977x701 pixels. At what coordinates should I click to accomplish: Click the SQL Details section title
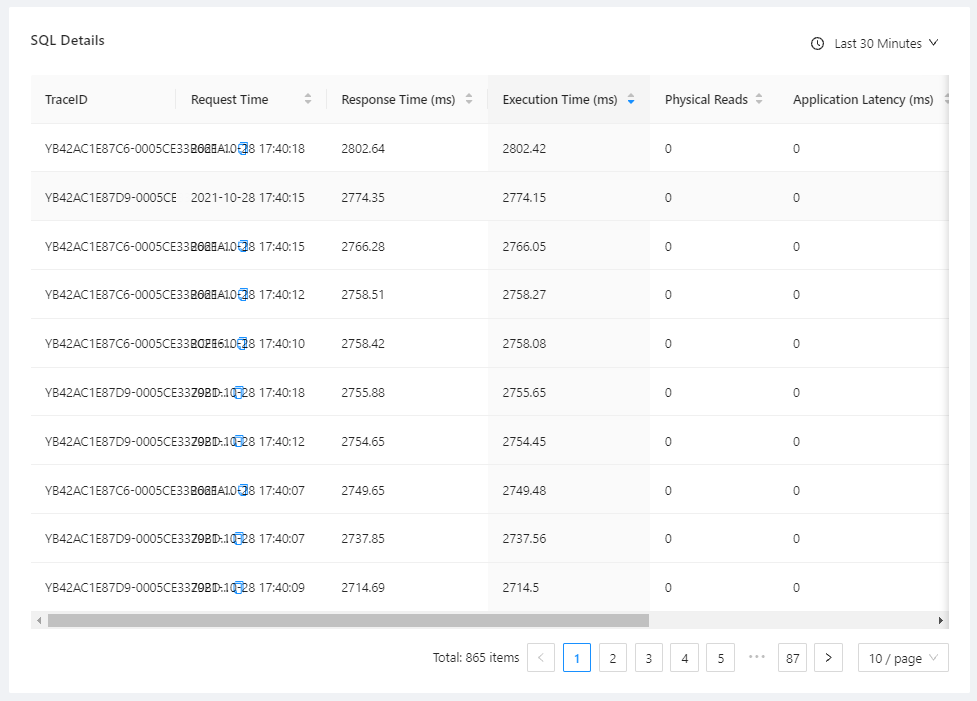tap(67, 41)
